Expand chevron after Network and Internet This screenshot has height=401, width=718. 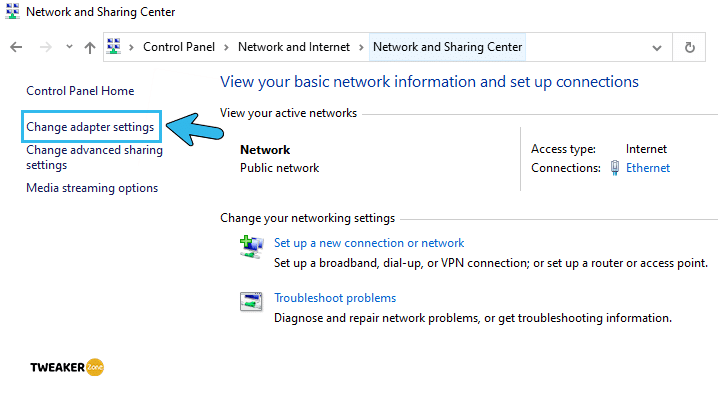[361, 47]
